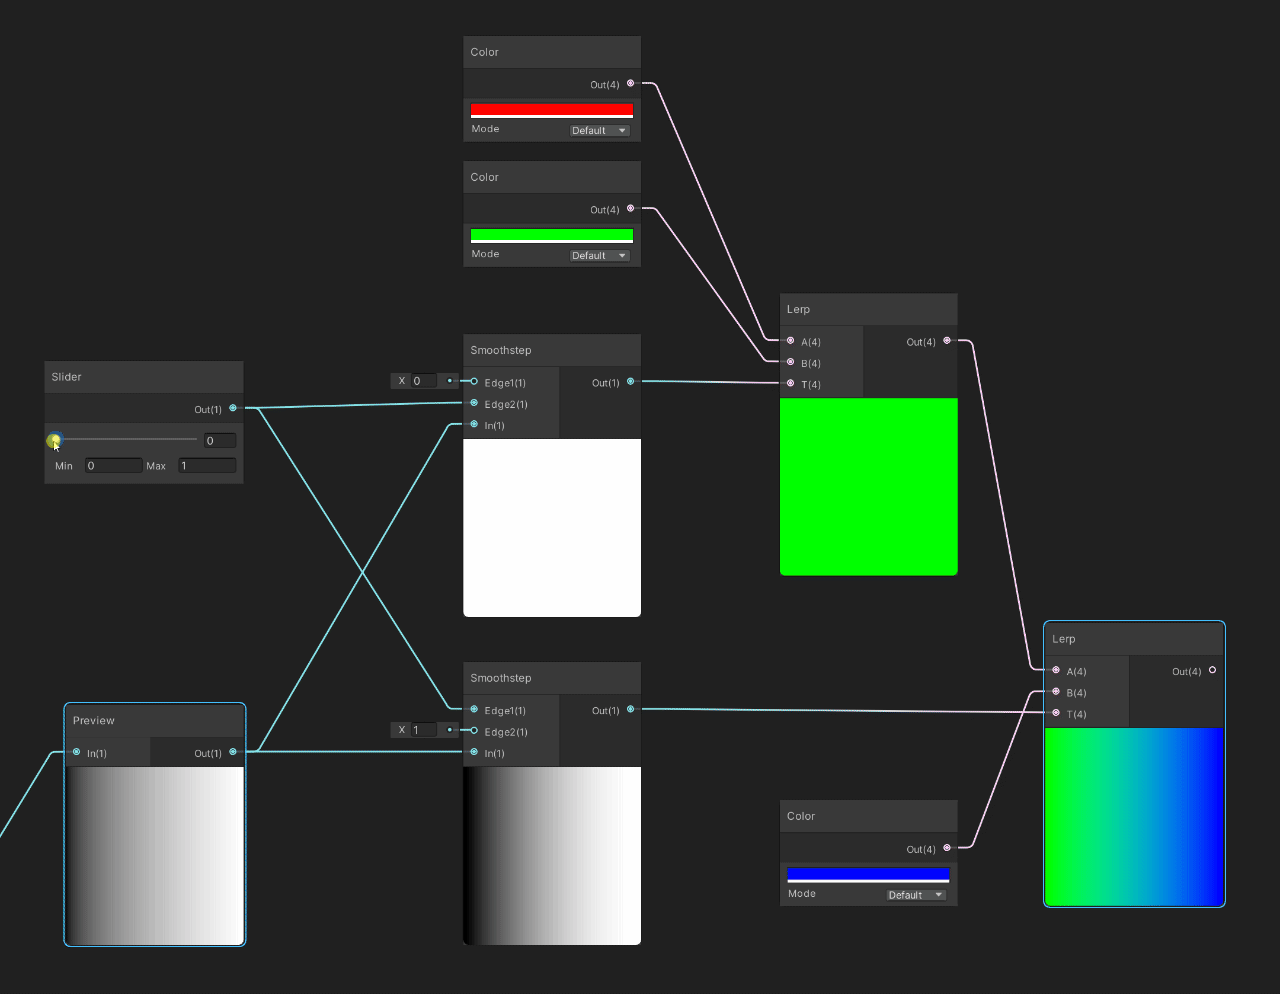Open the blue color swatch picker

[x=868, y=875]
